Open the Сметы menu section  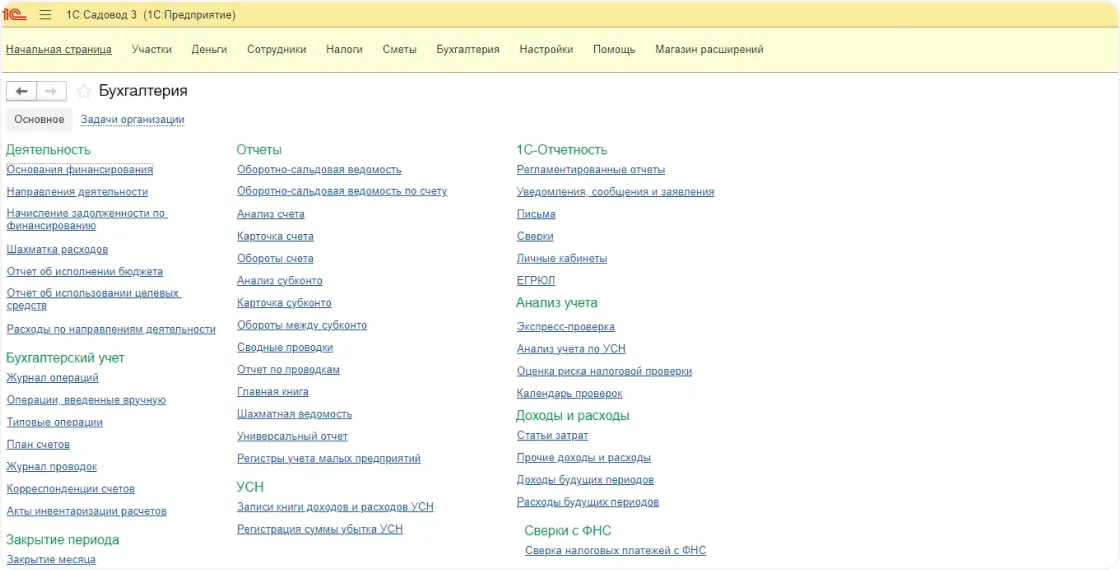pos(399,49)
